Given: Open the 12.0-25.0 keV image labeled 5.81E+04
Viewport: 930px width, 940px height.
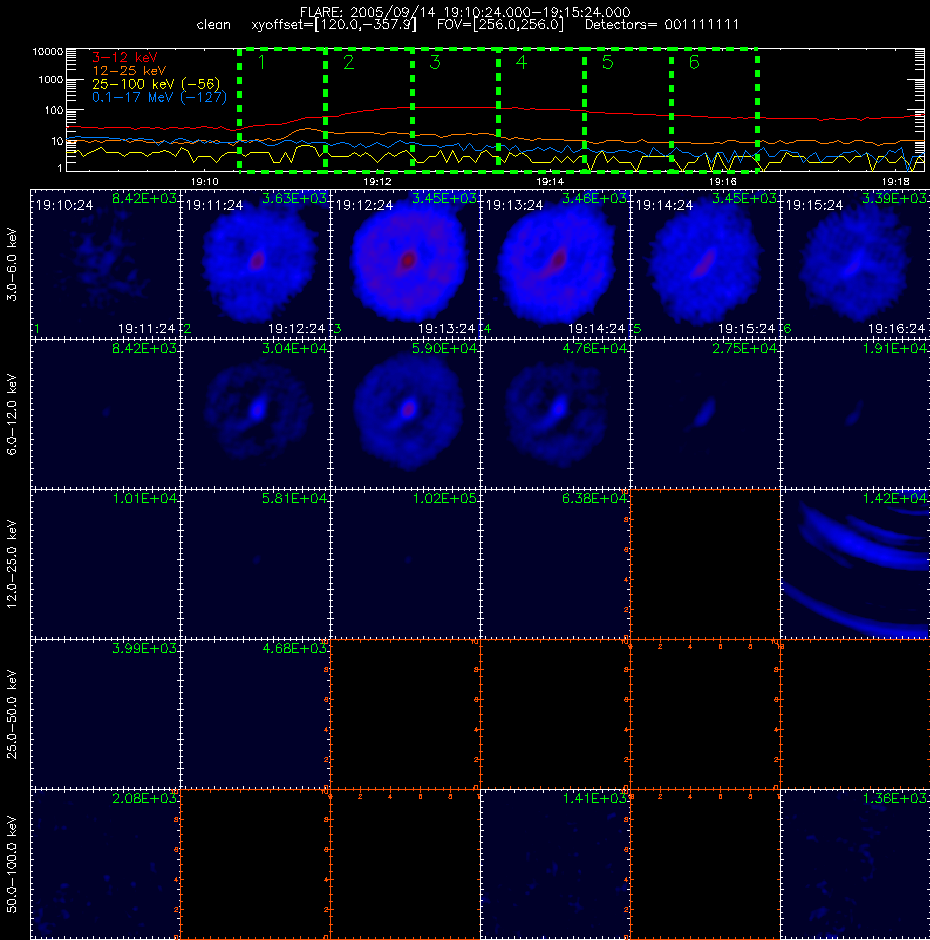Looking at the screenshot, I should click(x=255, y=564).
